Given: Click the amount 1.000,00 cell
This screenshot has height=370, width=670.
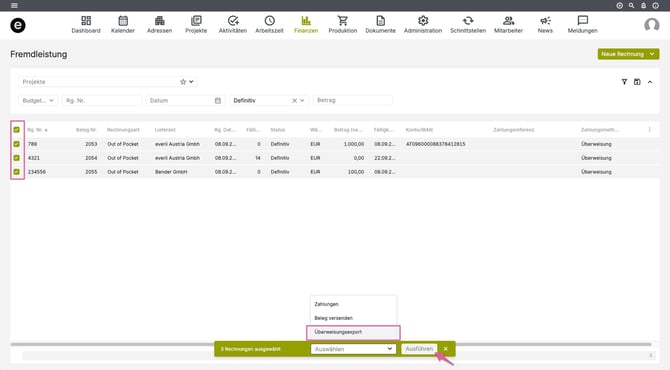Looking at the screenshot, I should coord(354,144).
